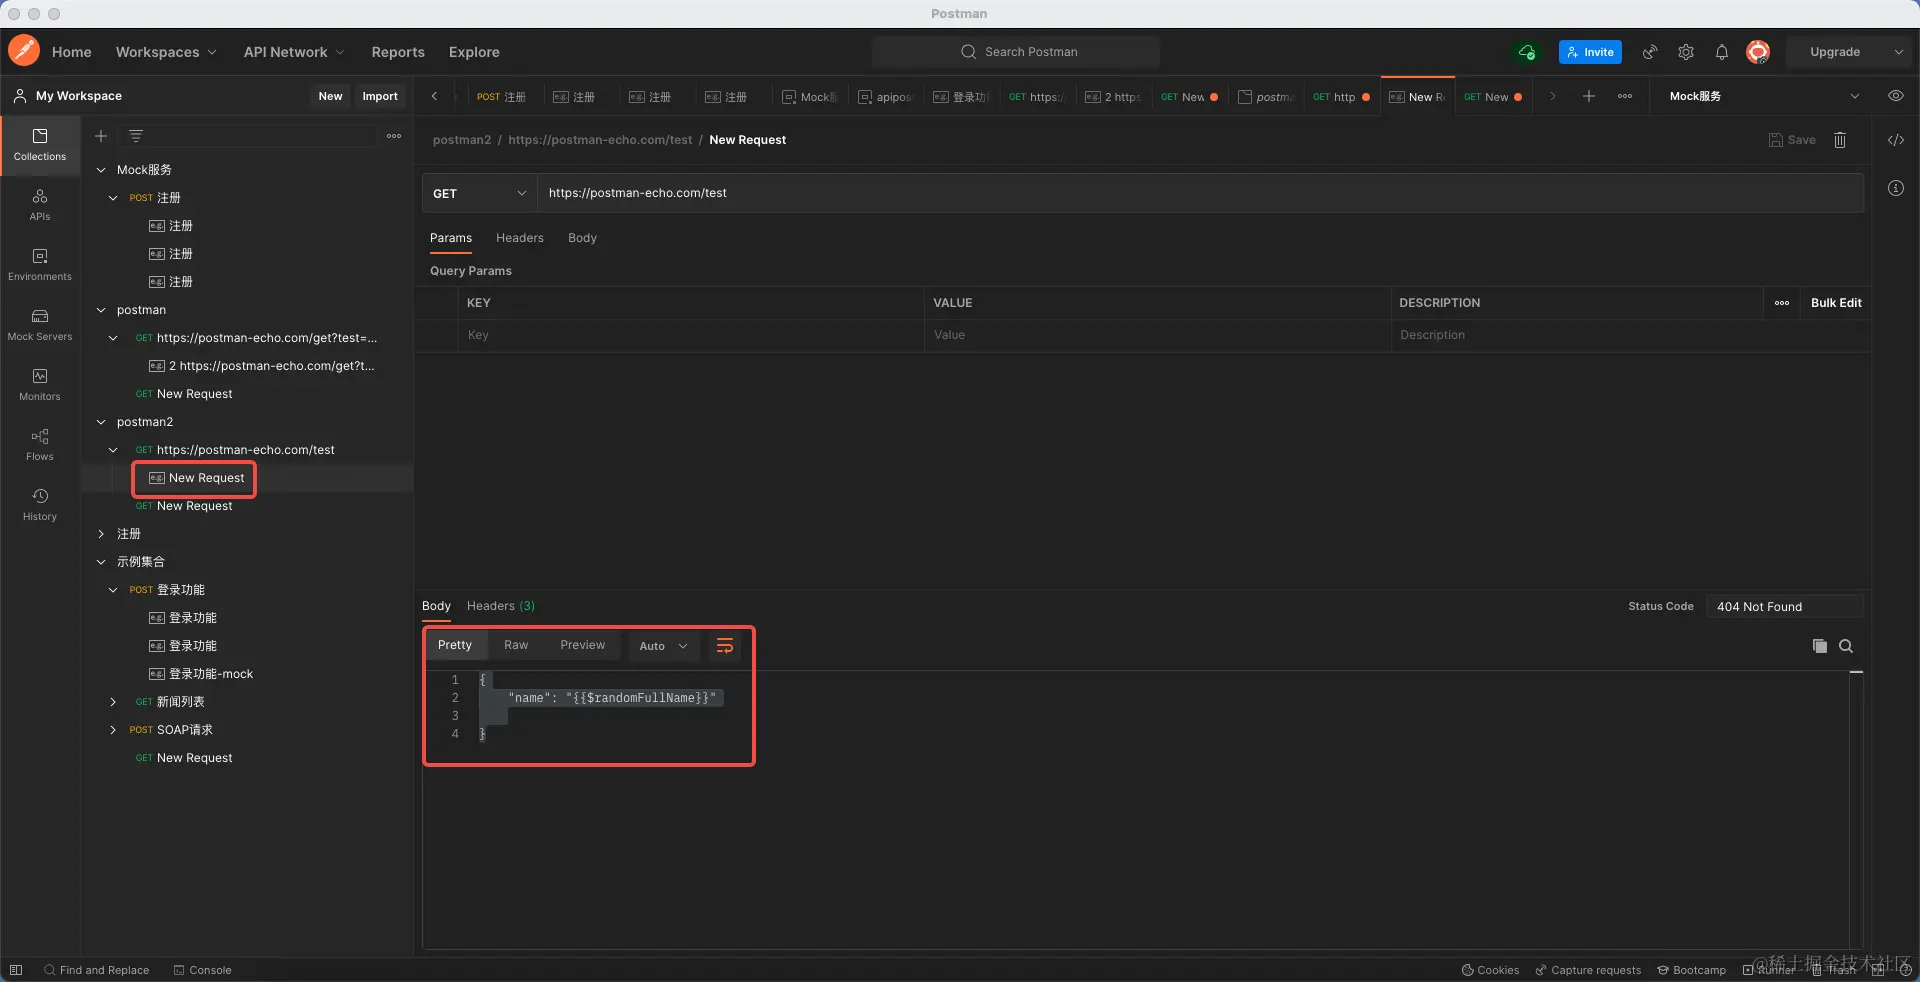Go to the Explore menu
The image size is (1920, 982).
coord(474,52)
